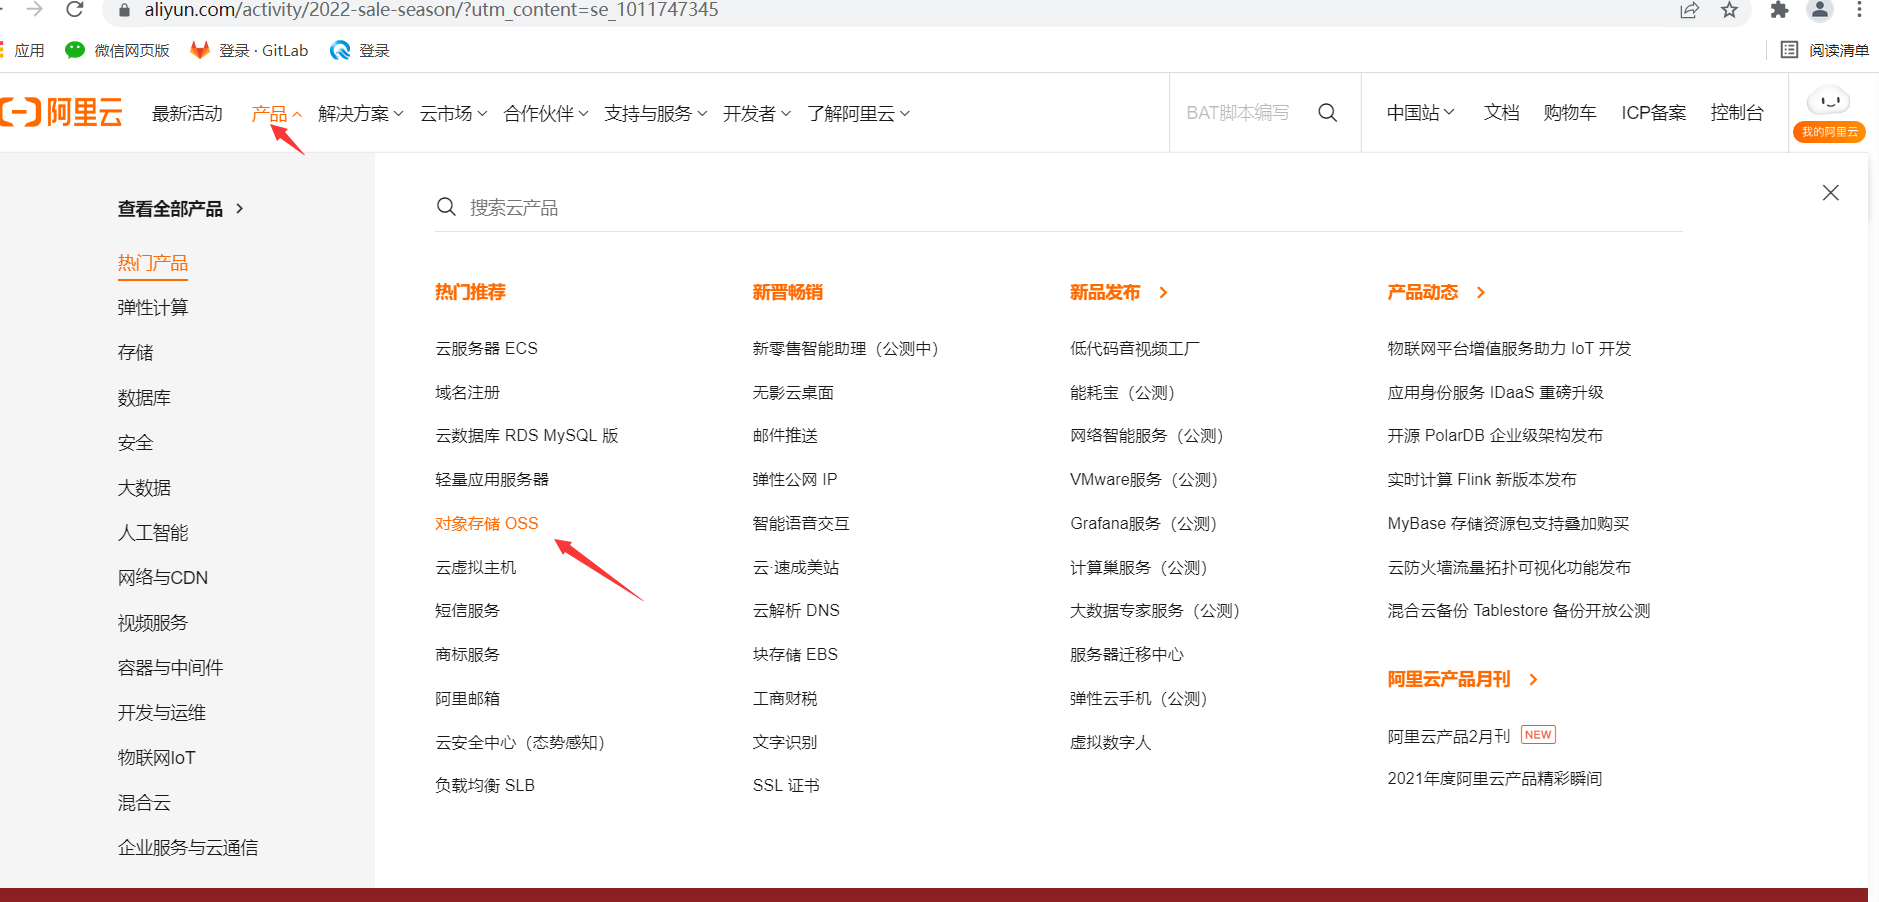Open 云数据库 RDS MySQL 版 link
Viewport: 1879px width, 902px height.
[527, 436]
